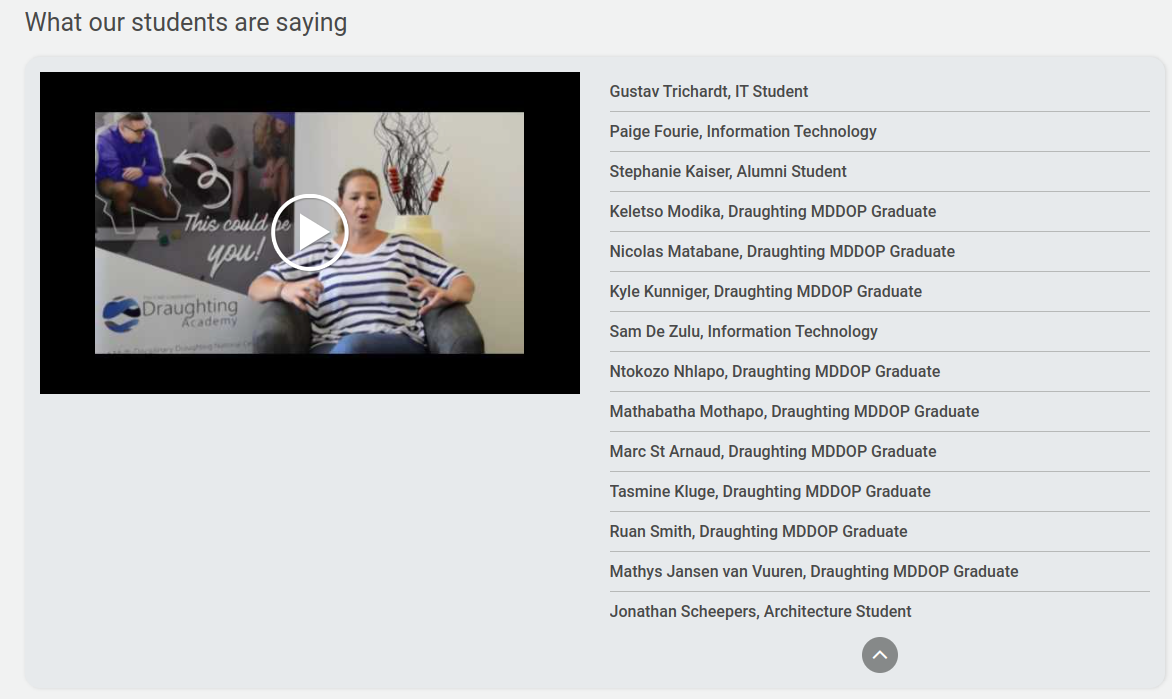
Task: Choose Stephanie Kaiser, Alumni Student
Action: (x=728, y=172)
